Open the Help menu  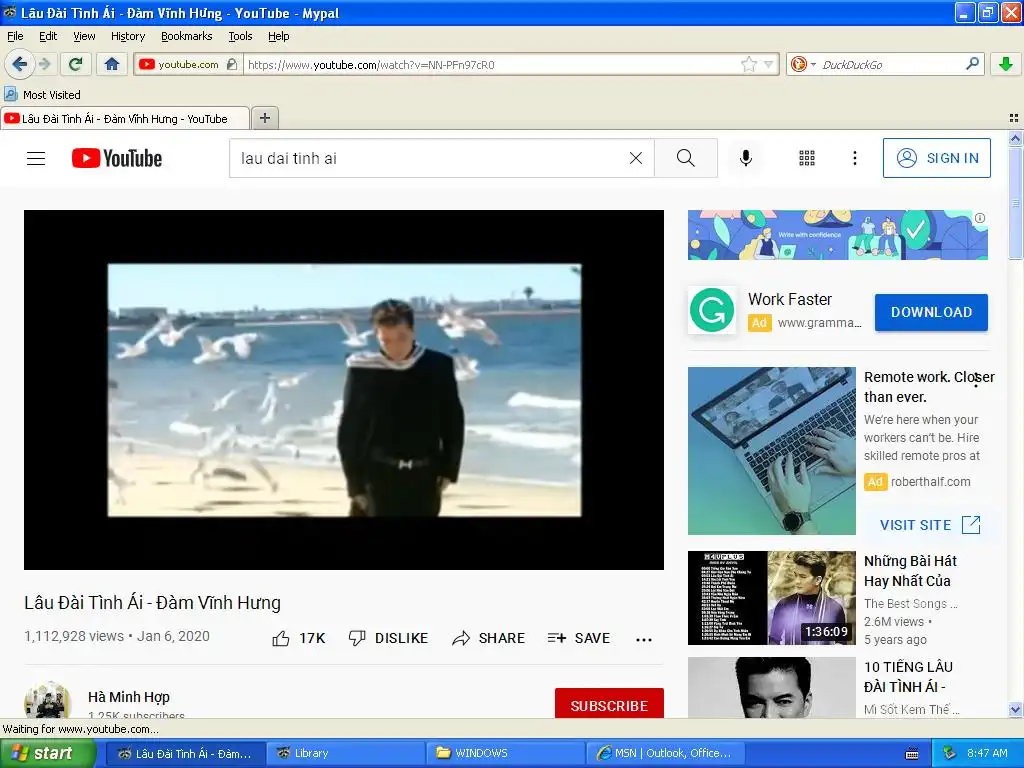279,36
